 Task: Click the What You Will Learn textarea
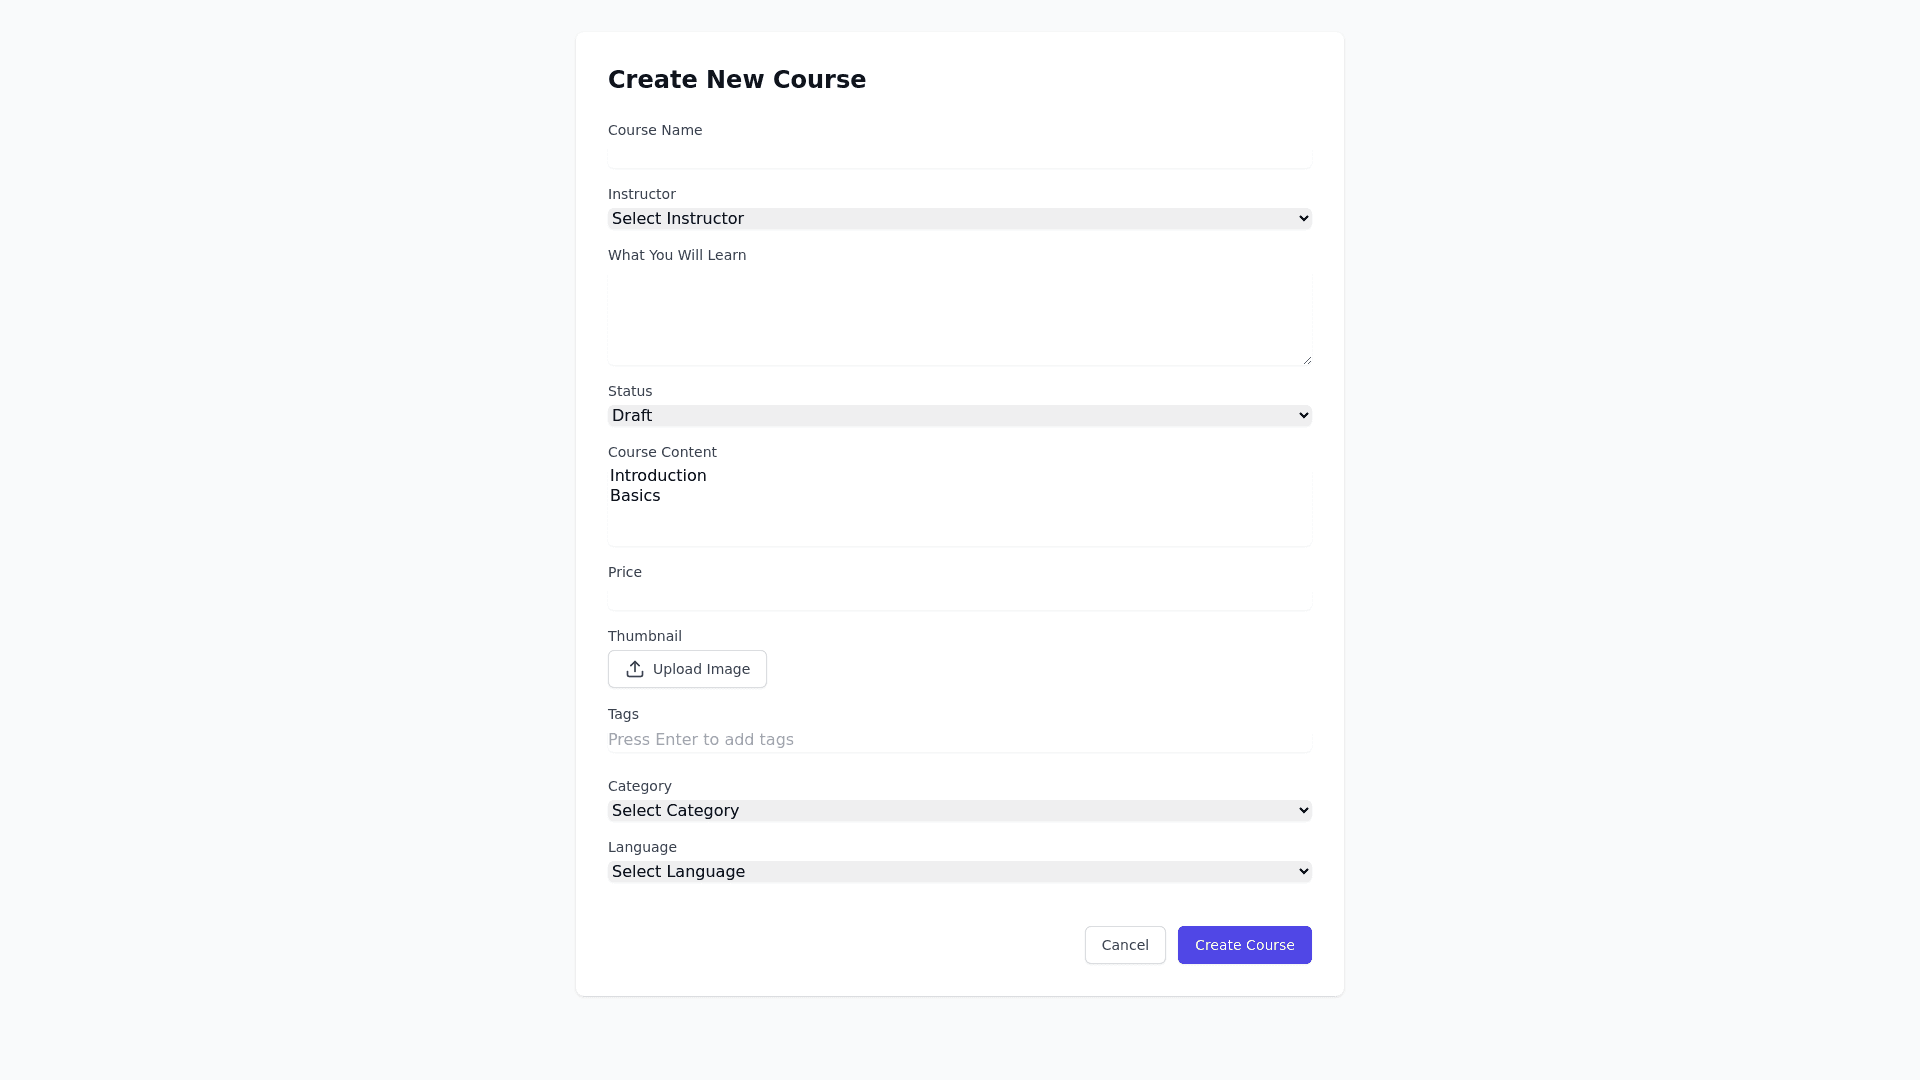tap(959, 315)
